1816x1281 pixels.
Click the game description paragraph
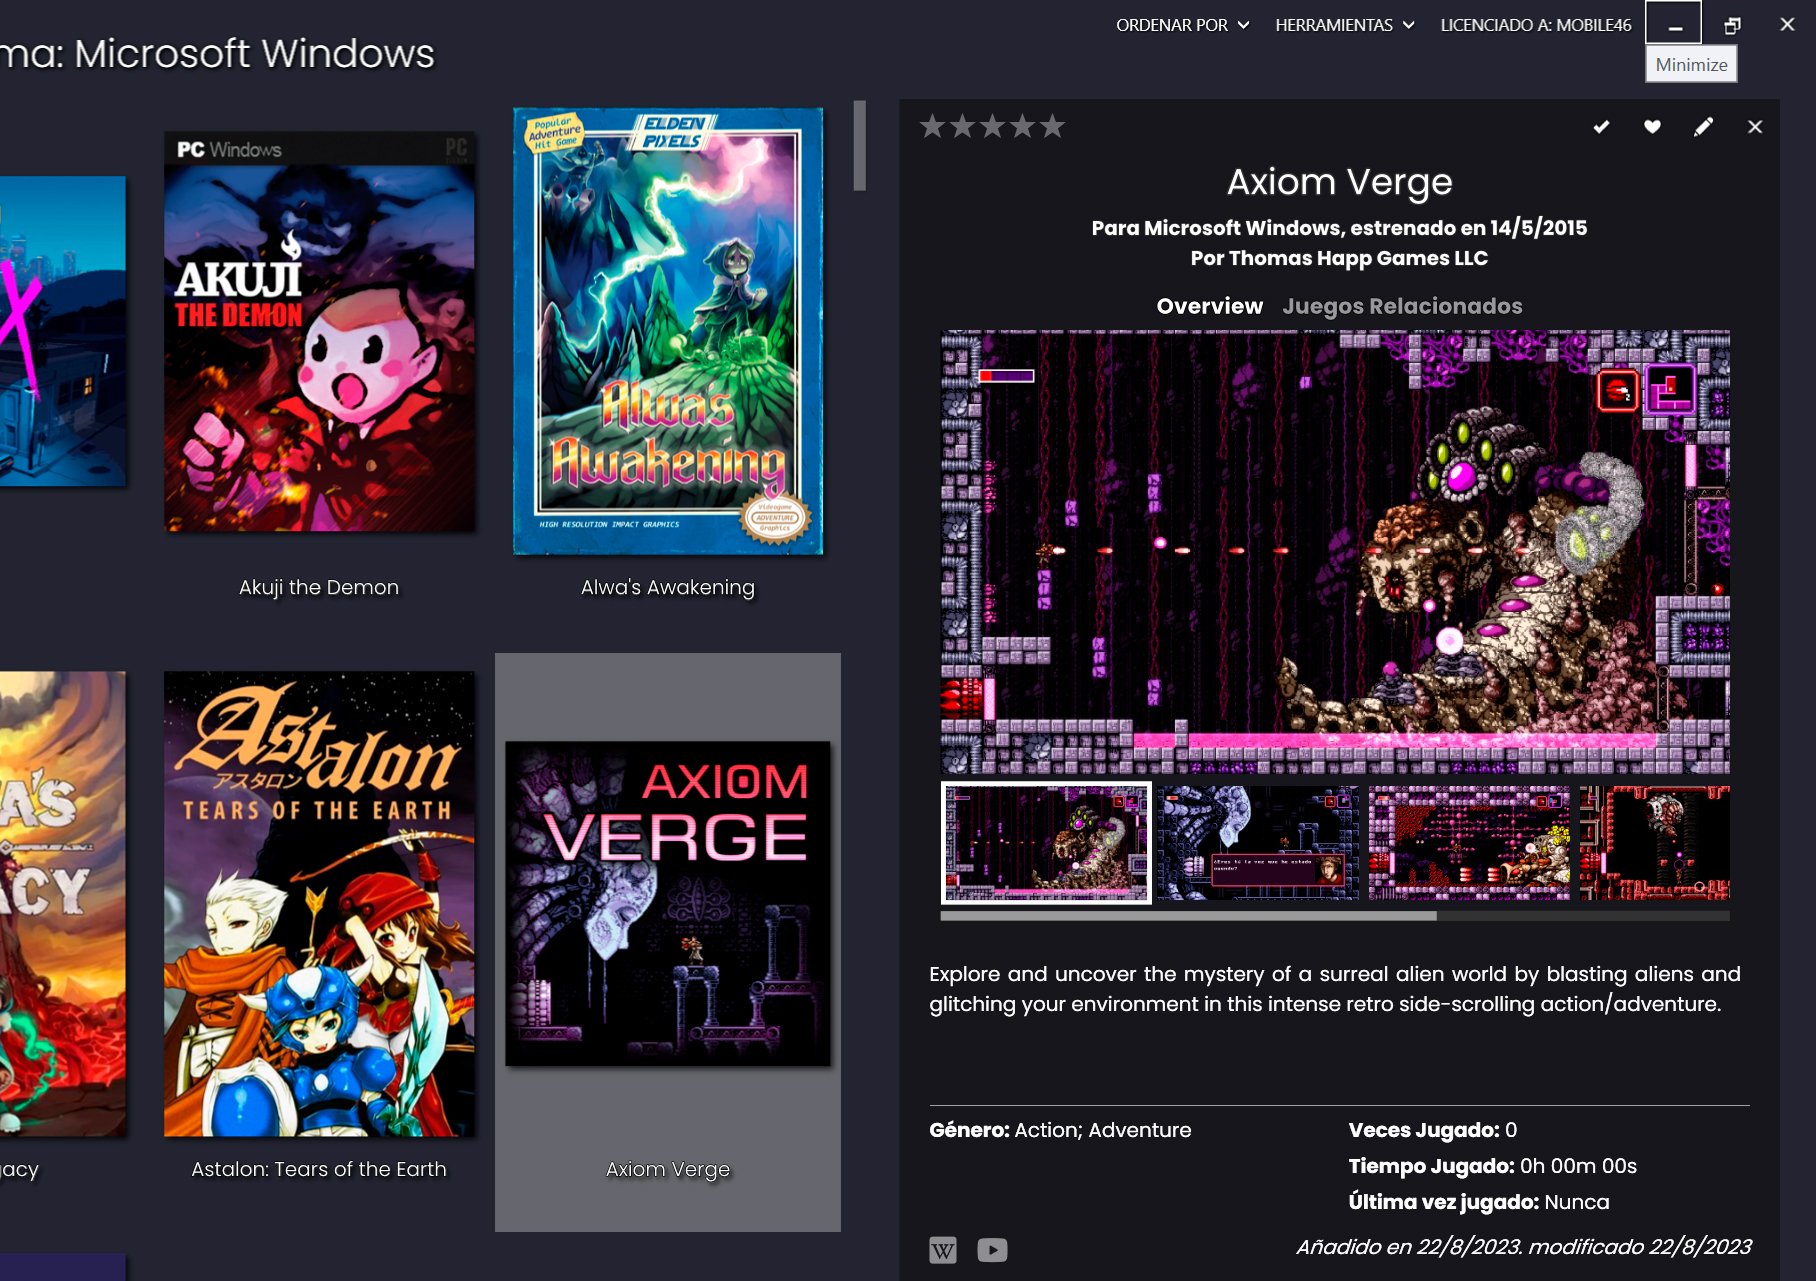pyautogui.click(x=1335, y=989)
